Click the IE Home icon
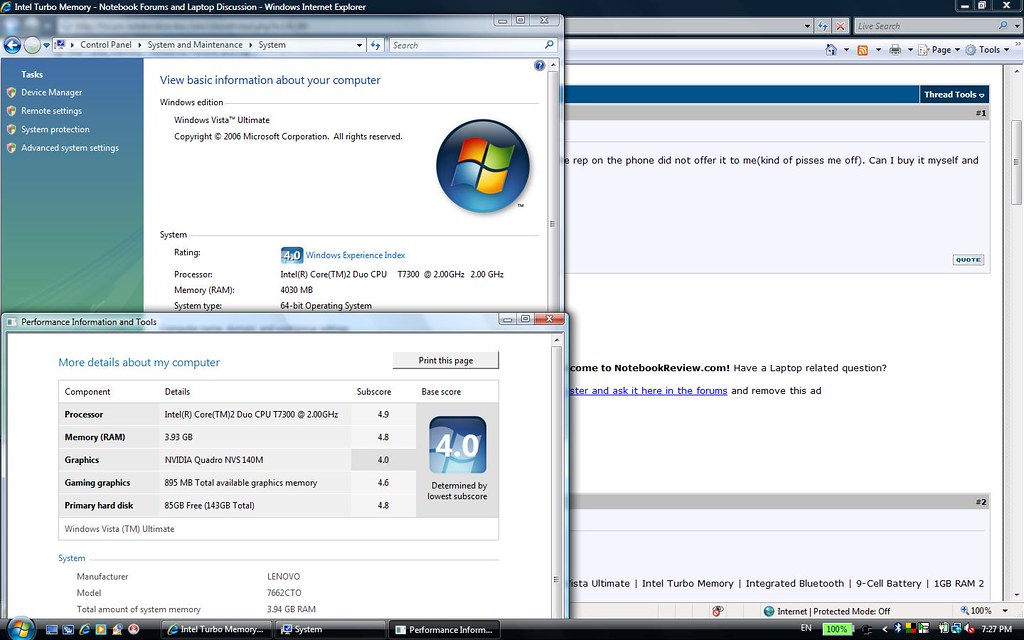This screenshot has height=640, width=1024. [x=831, y=50]
